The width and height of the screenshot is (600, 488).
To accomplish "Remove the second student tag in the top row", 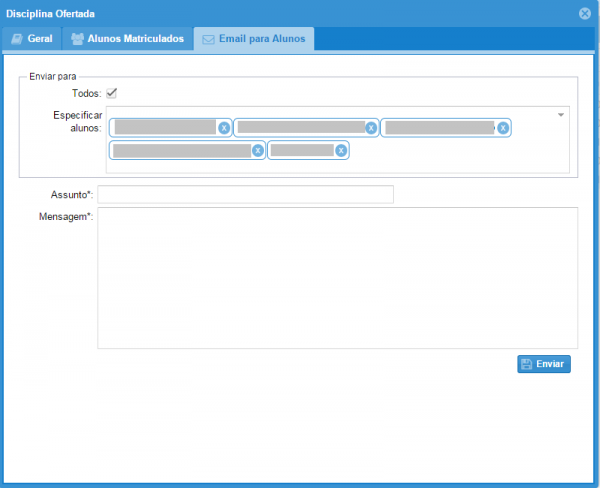I will (371, 128).
